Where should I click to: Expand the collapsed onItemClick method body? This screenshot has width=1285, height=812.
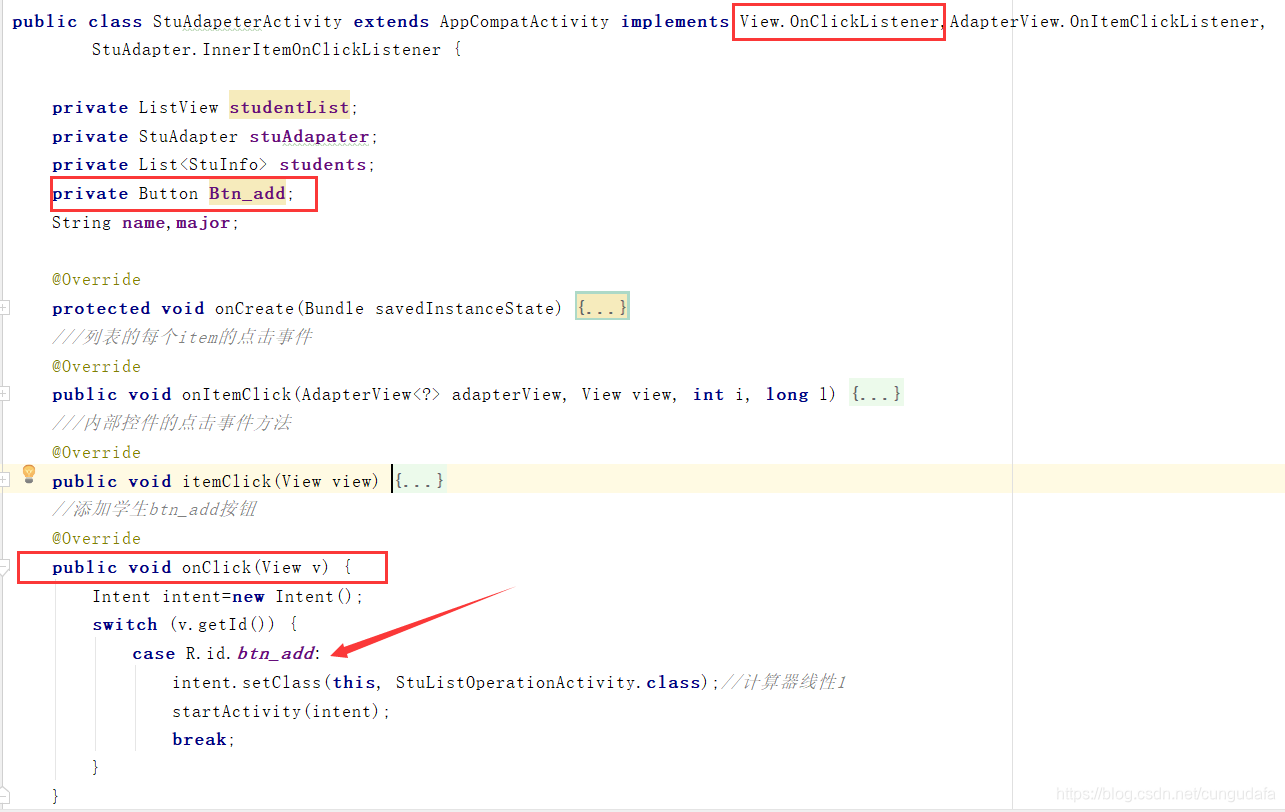point(876,394)
